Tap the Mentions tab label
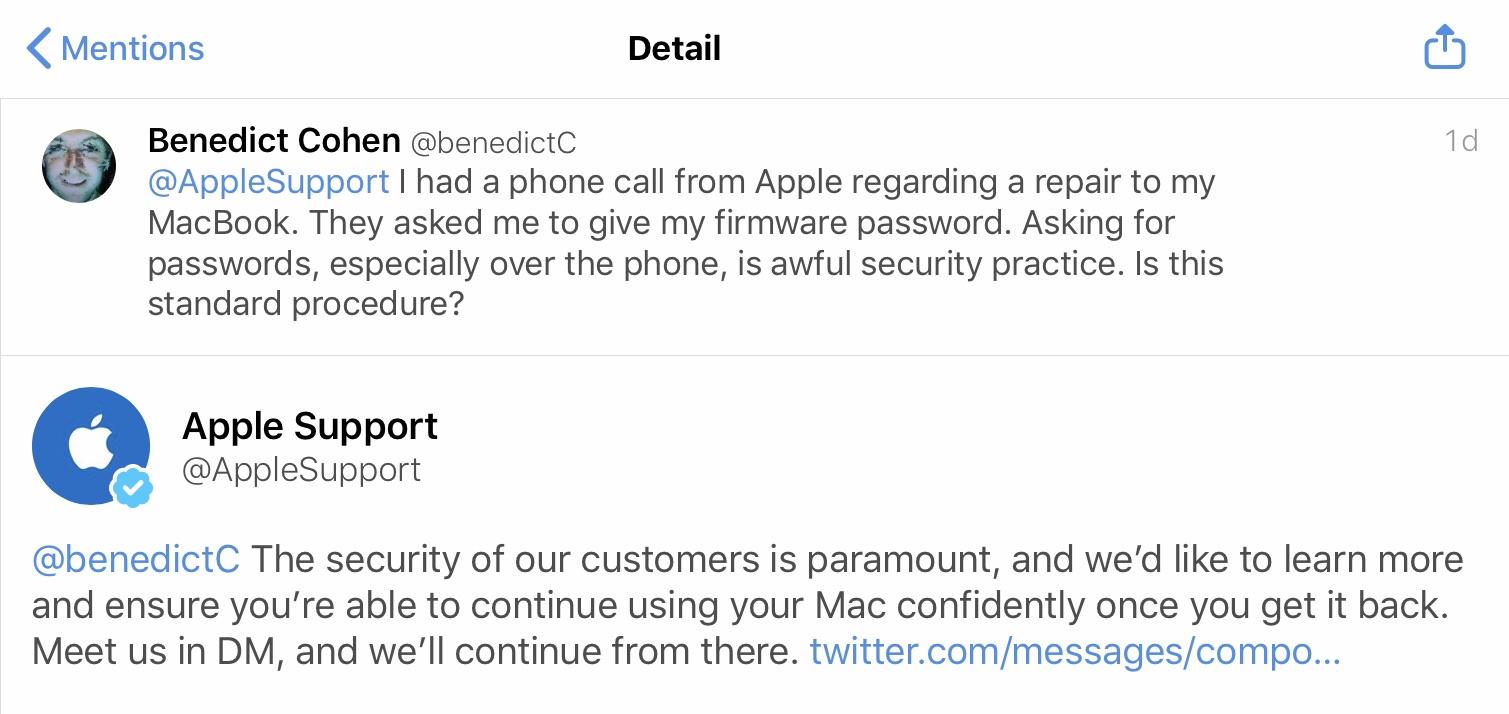 132,48
